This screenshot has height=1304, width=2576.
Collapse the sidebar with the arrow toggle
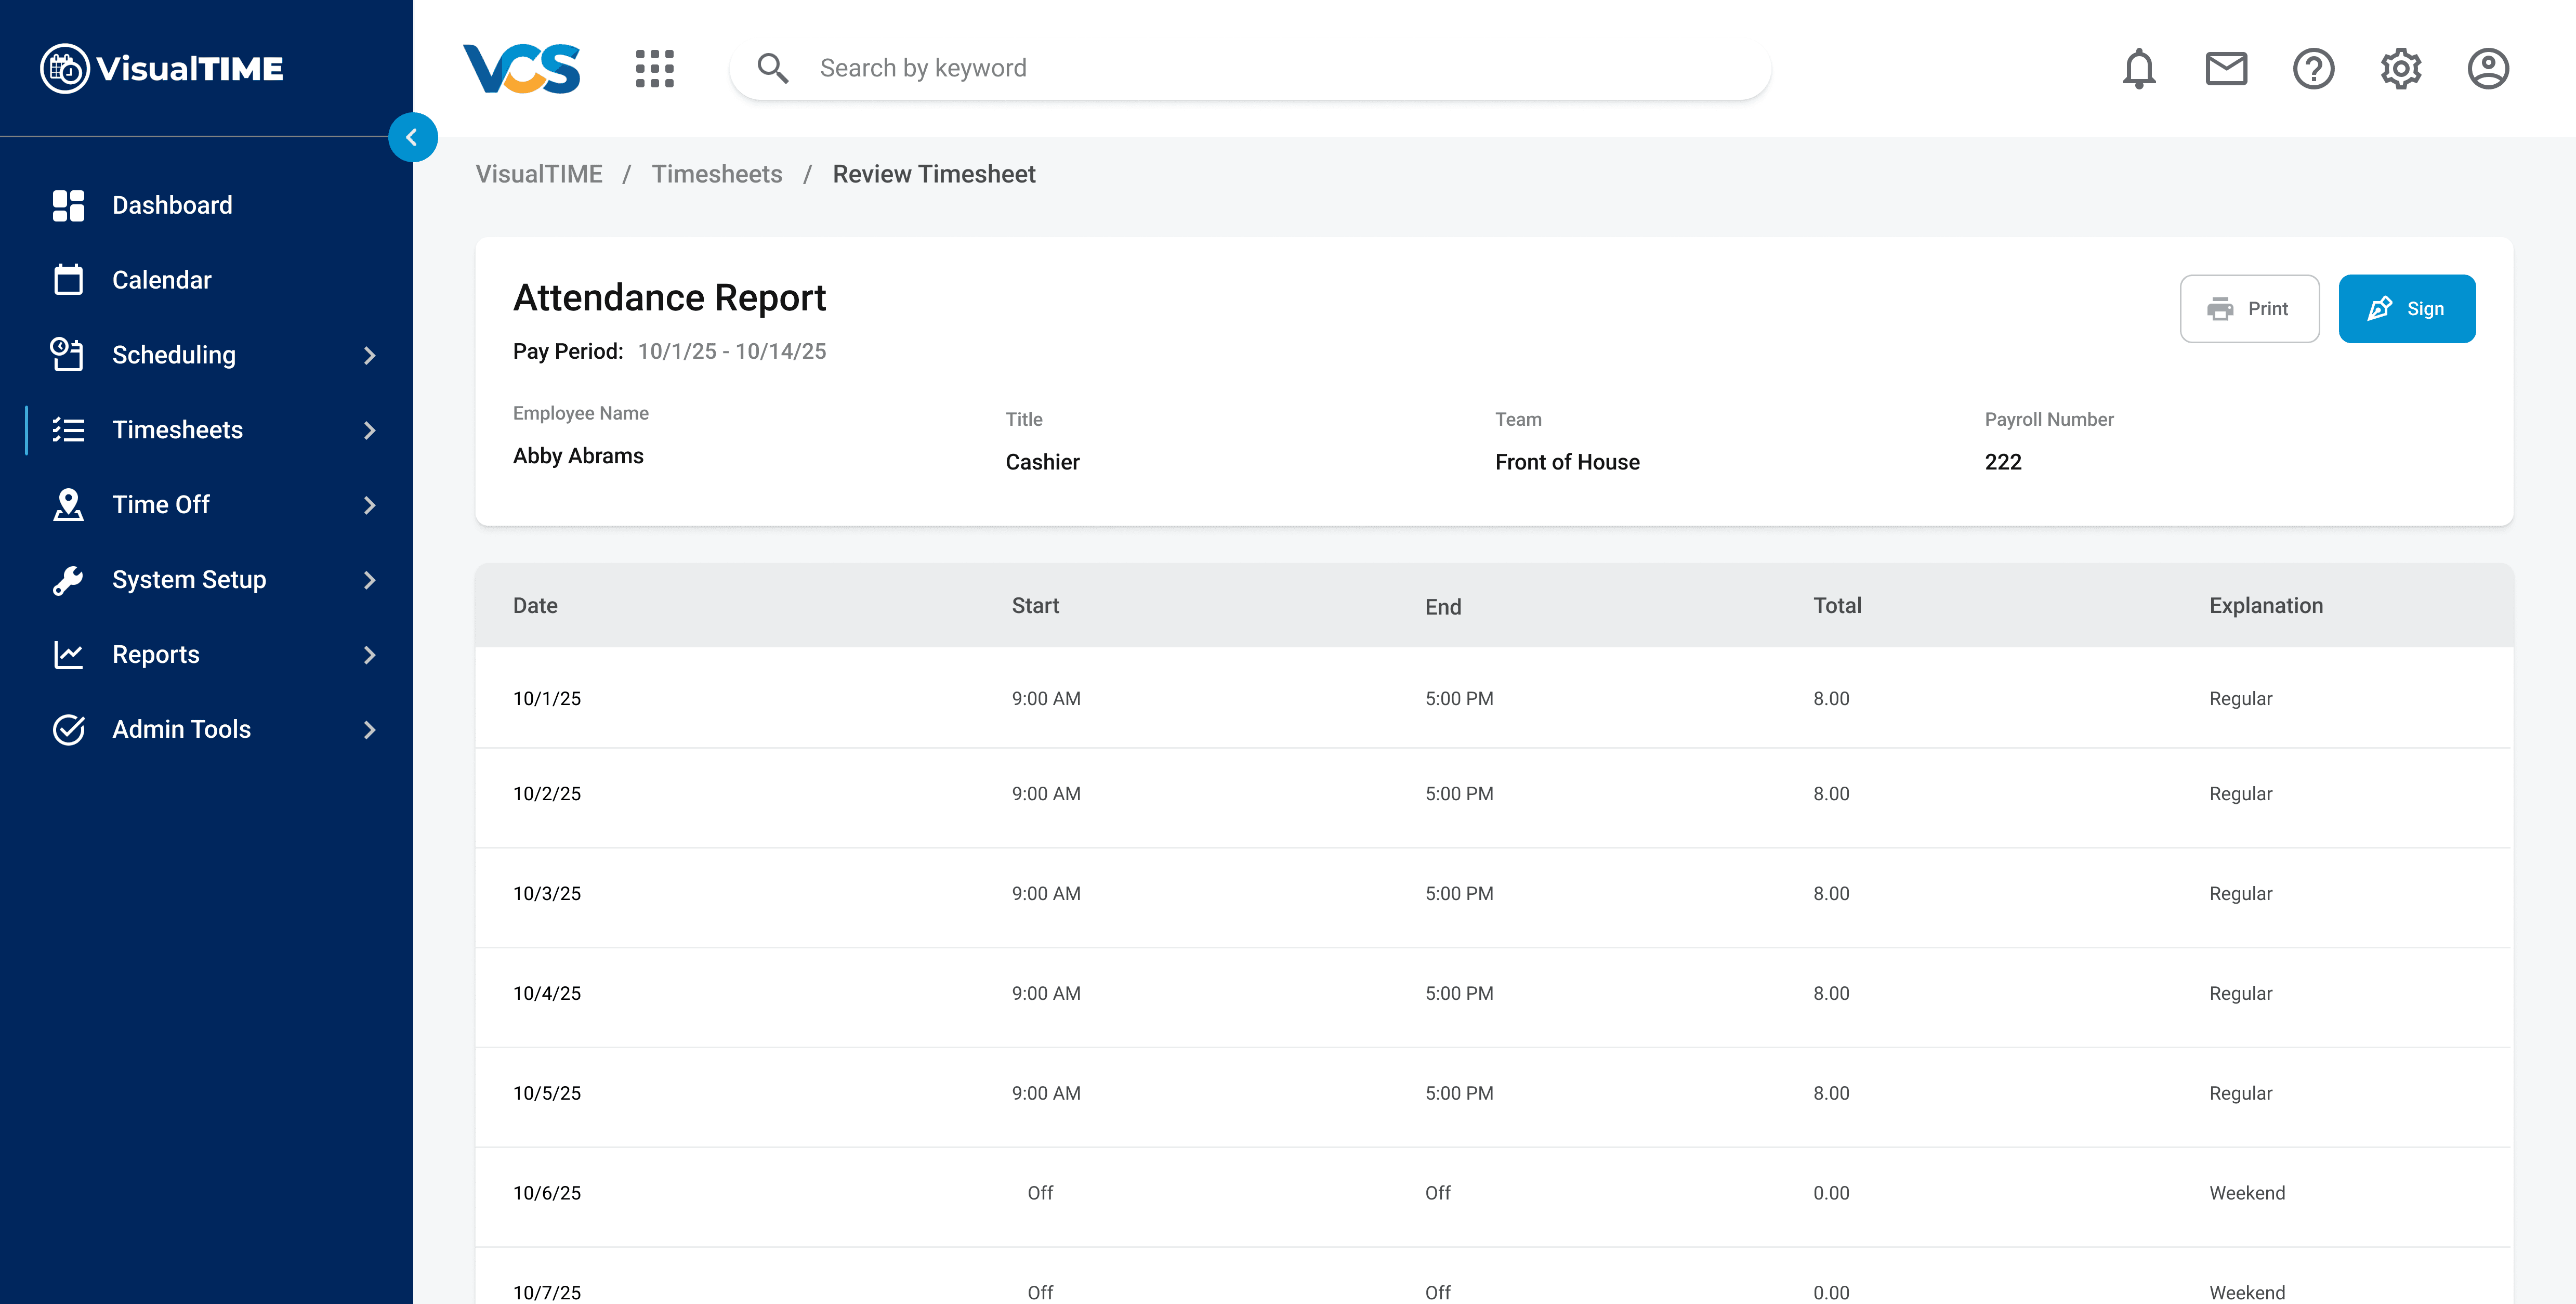(x=412, y=137)
